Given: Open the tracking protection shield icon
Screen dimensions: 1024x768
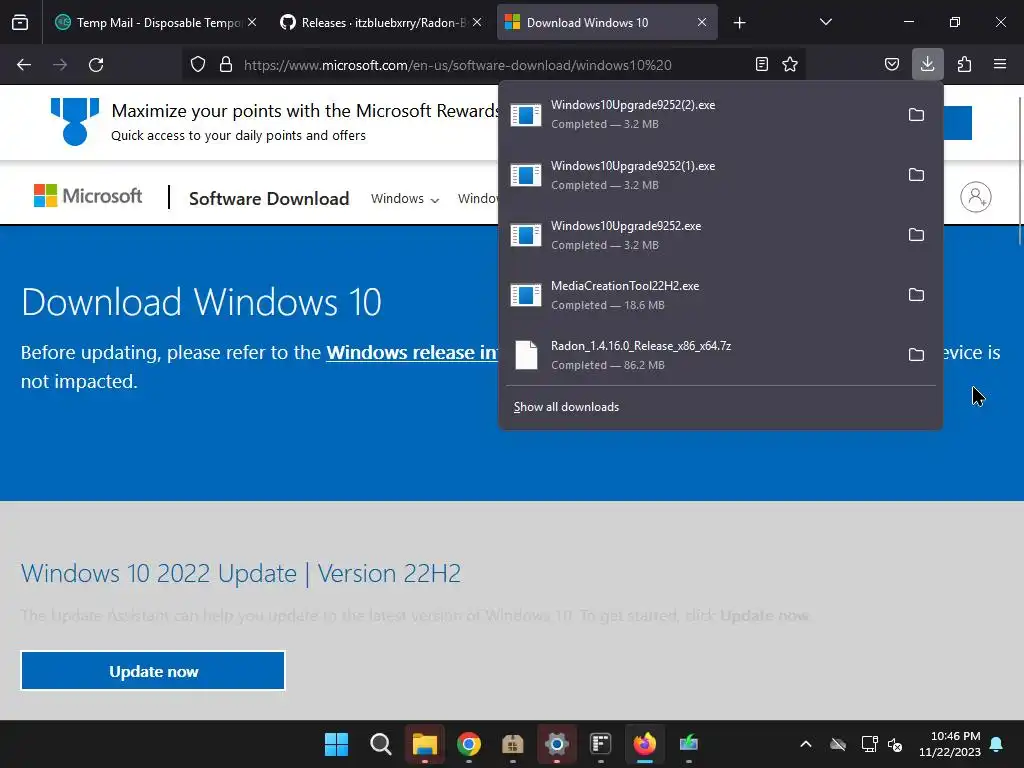Looking at the screenshot, I should 198,65.
